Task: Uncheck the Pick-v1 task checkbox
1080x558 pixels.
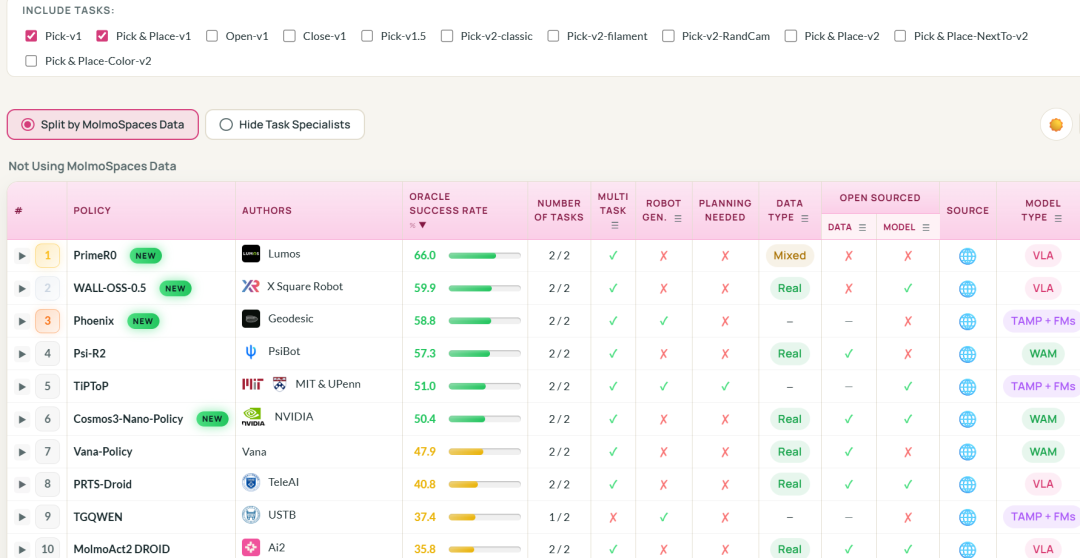Action: point(31,36)
